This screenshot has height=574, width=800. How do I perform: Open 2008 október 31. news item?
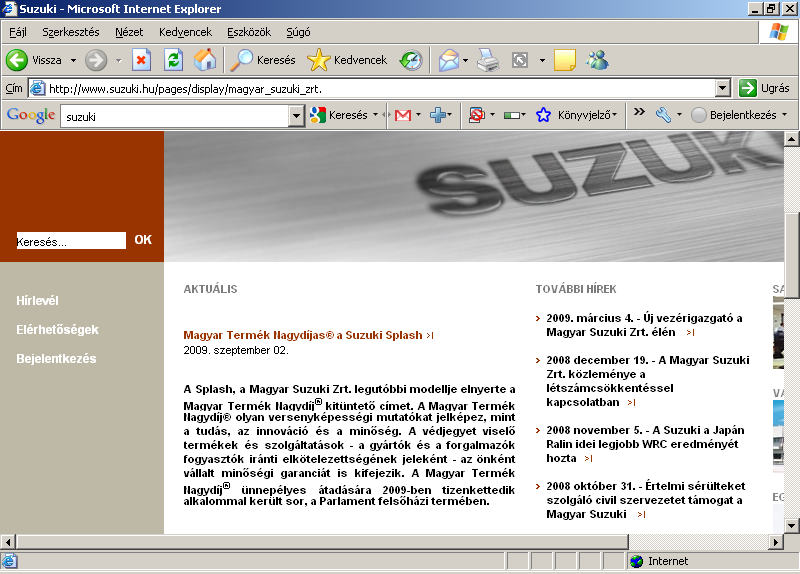pyautogui.click(x=645, y=500)
